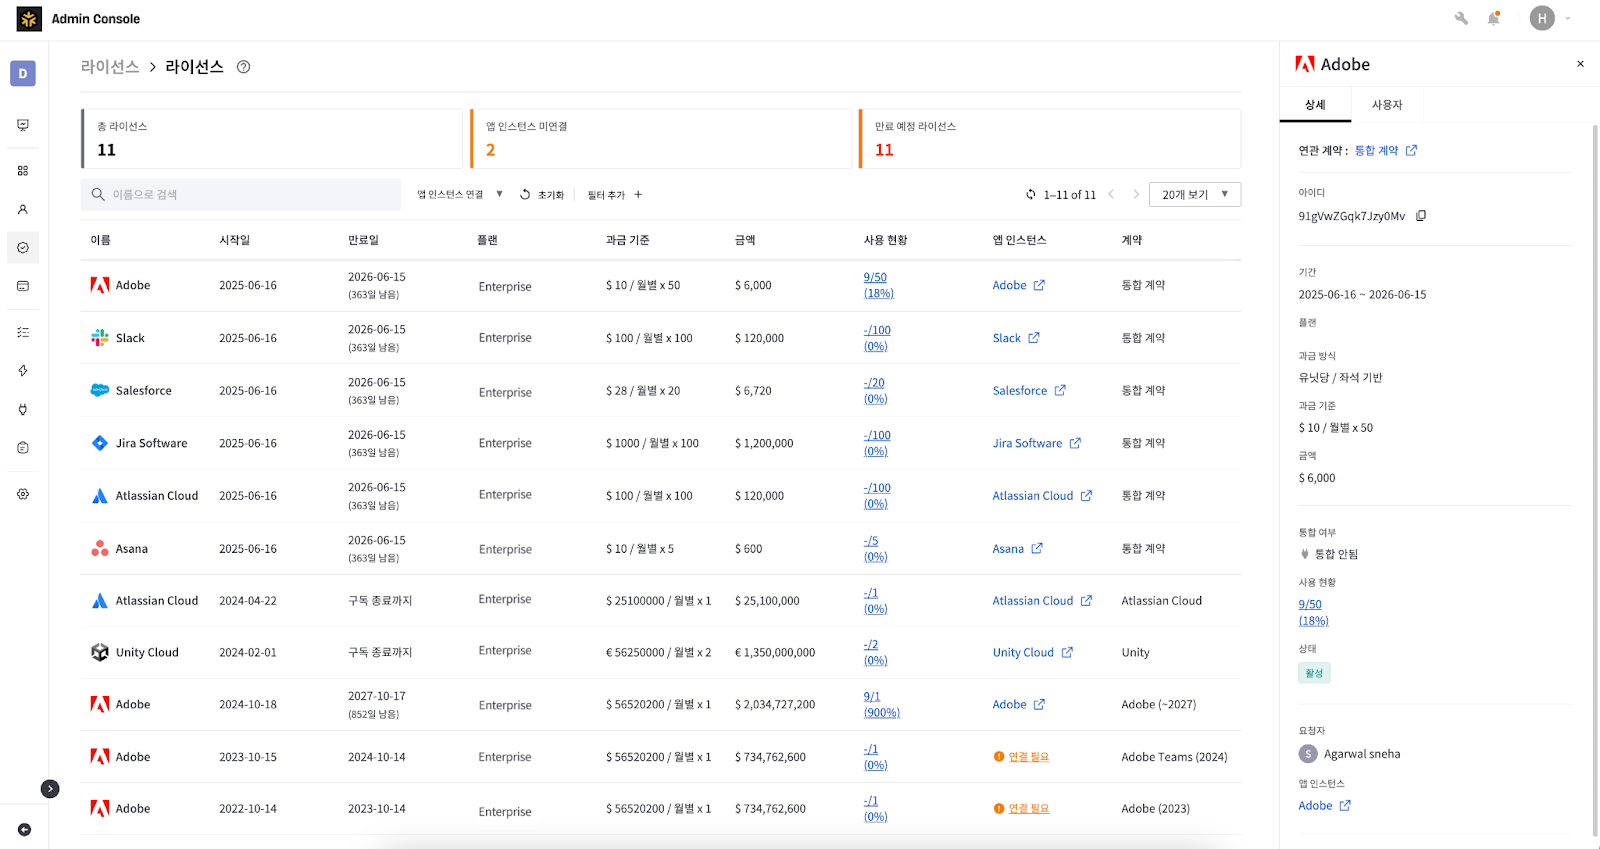The width and height of the screenshot is (1600, 849).
Task: Open settings gear in left sidebar
Action: pos(23,494)
